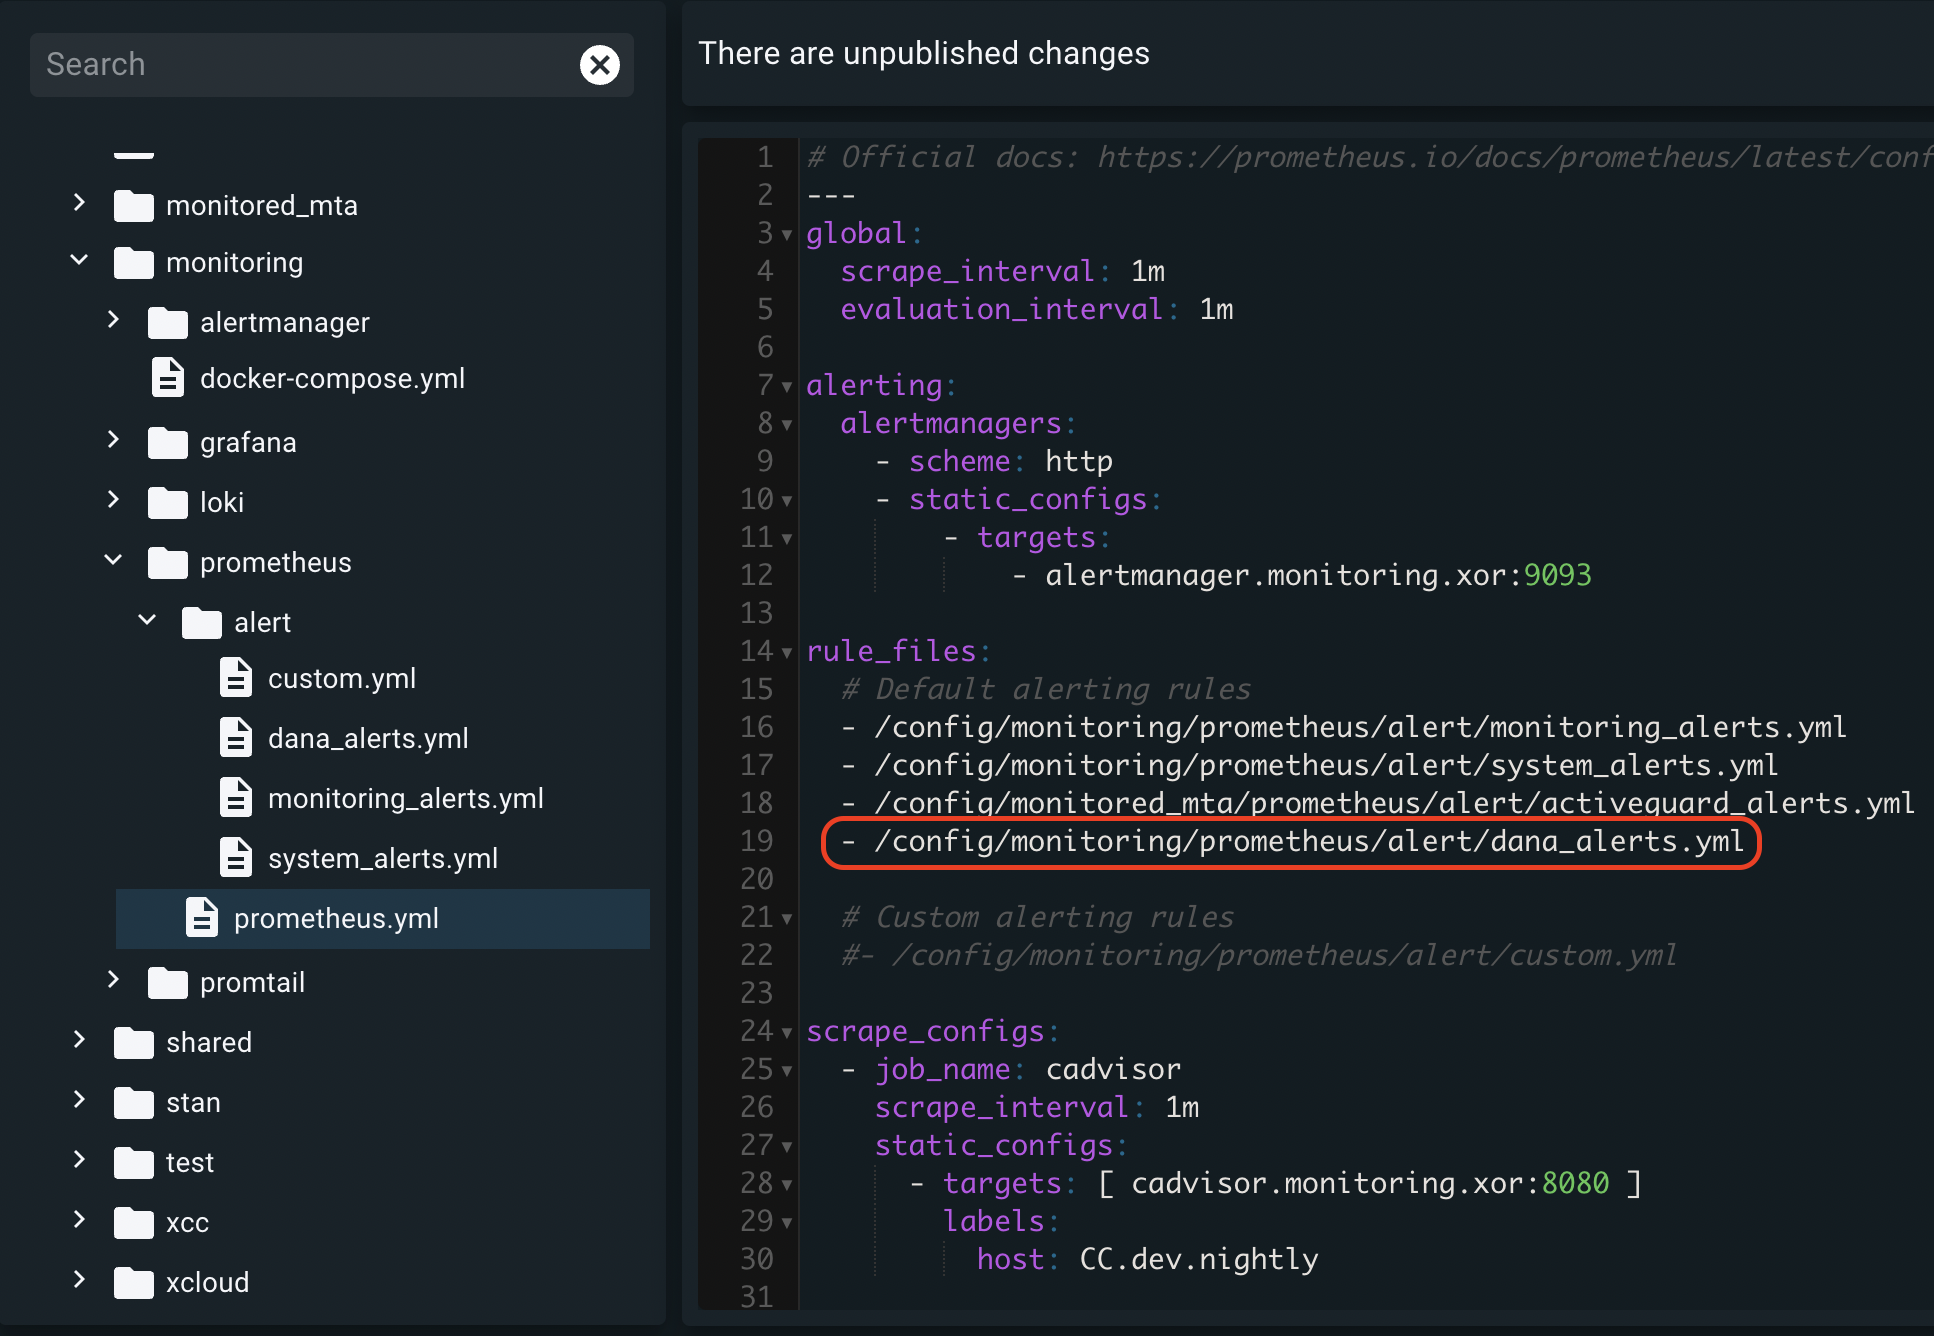The height and width of the screenshot is (1336, 1934).
Task: Click the activeguard_alerts.yml rule line
Action: [x=1377, y=804]
